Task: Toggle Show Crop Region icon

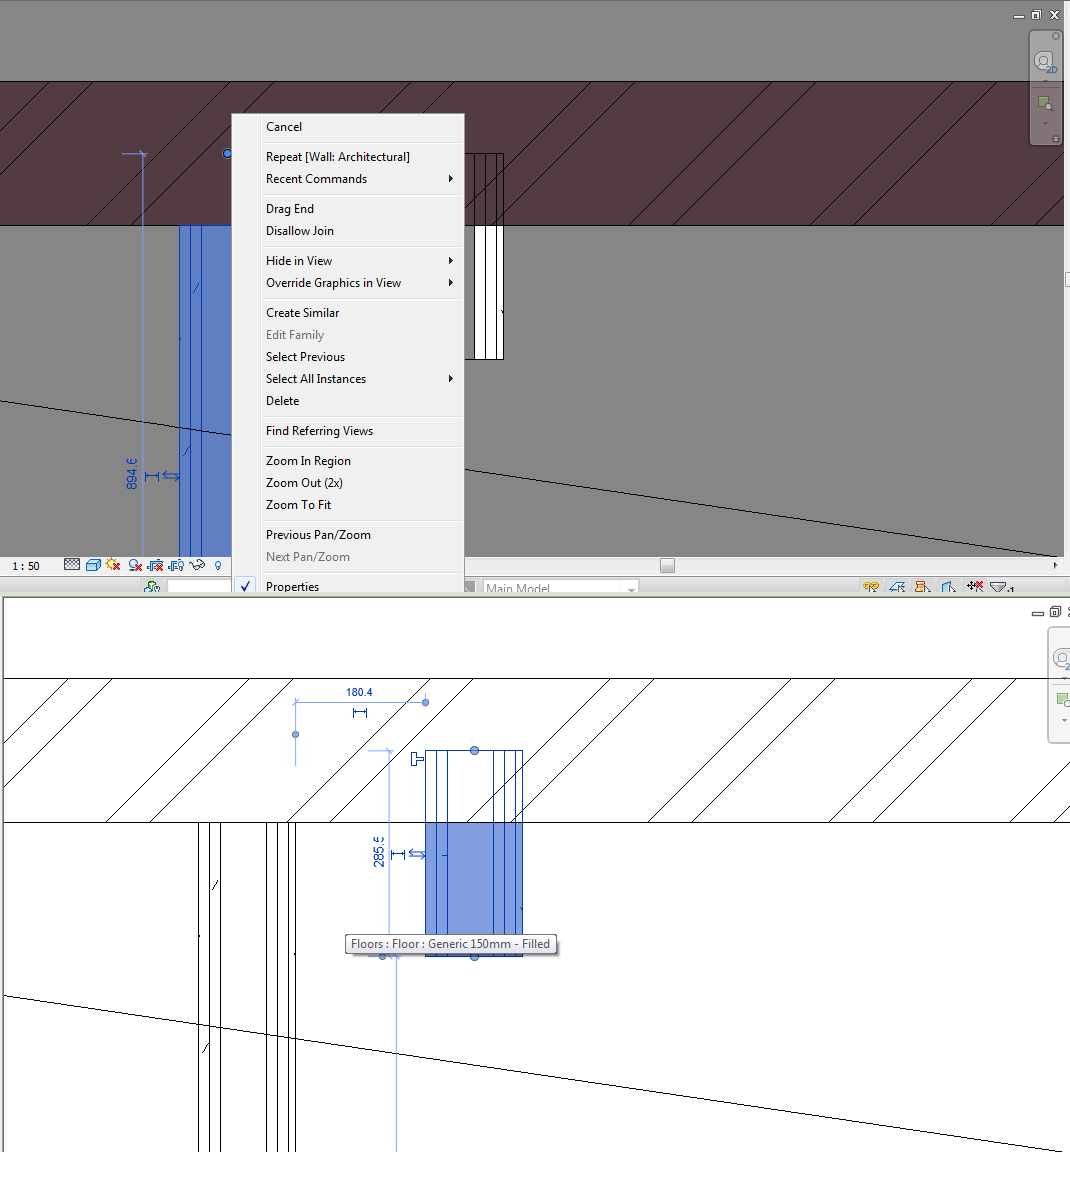Action: [177, 565]
